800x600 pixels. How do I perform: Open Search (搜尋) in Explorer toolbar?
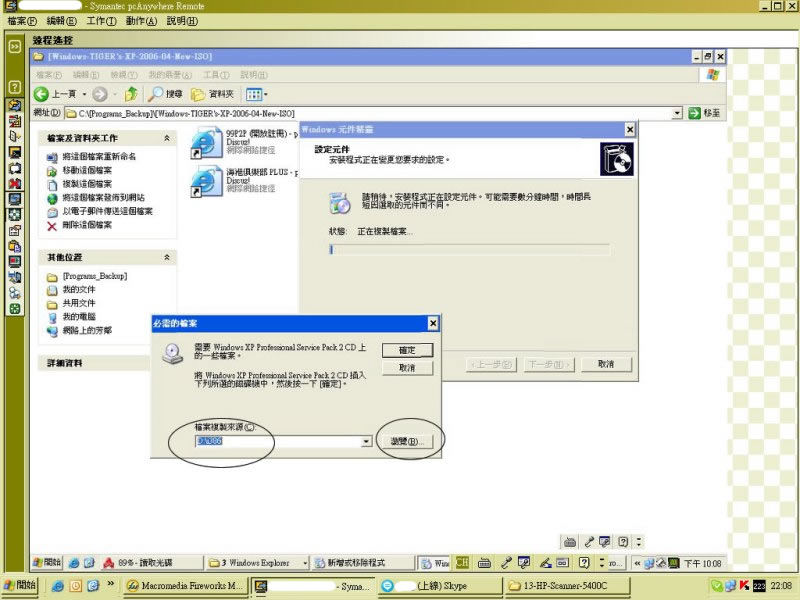tap(165, 94)
